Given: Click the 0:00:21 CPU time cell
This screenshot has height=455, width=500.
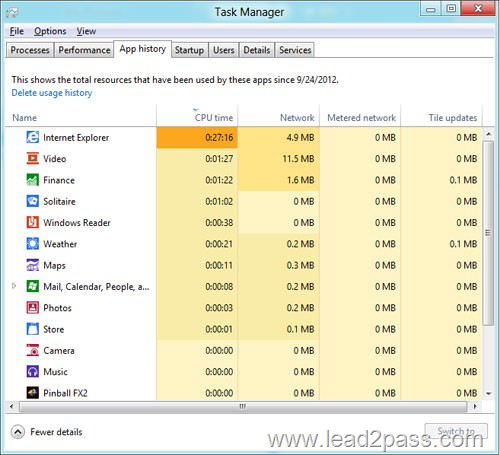Looking at the screenshot, I should [197, 244].
